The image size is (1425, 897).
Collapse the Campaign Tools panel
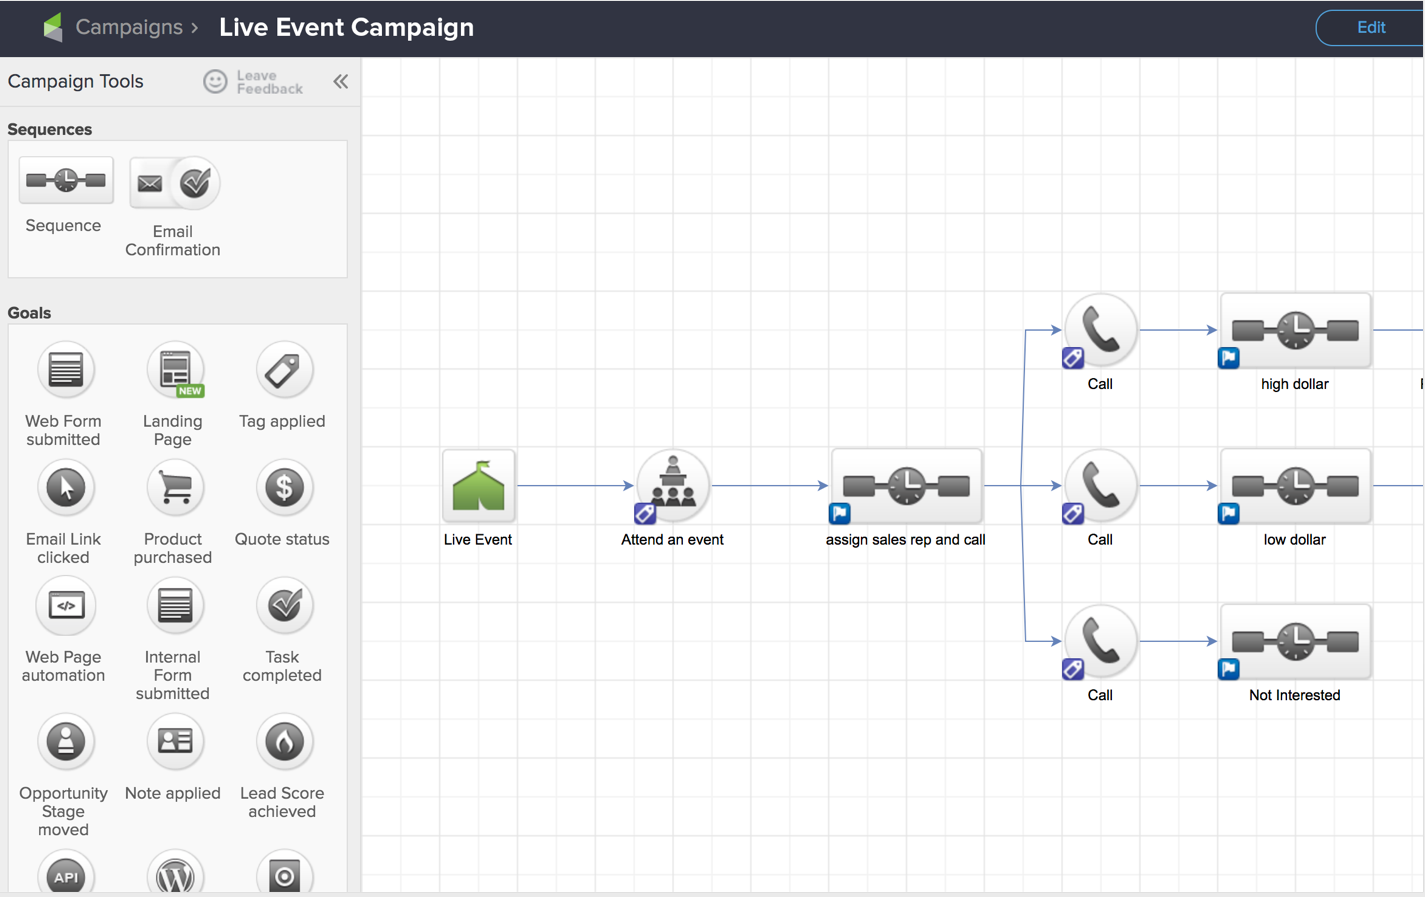[x=341, y=82]
